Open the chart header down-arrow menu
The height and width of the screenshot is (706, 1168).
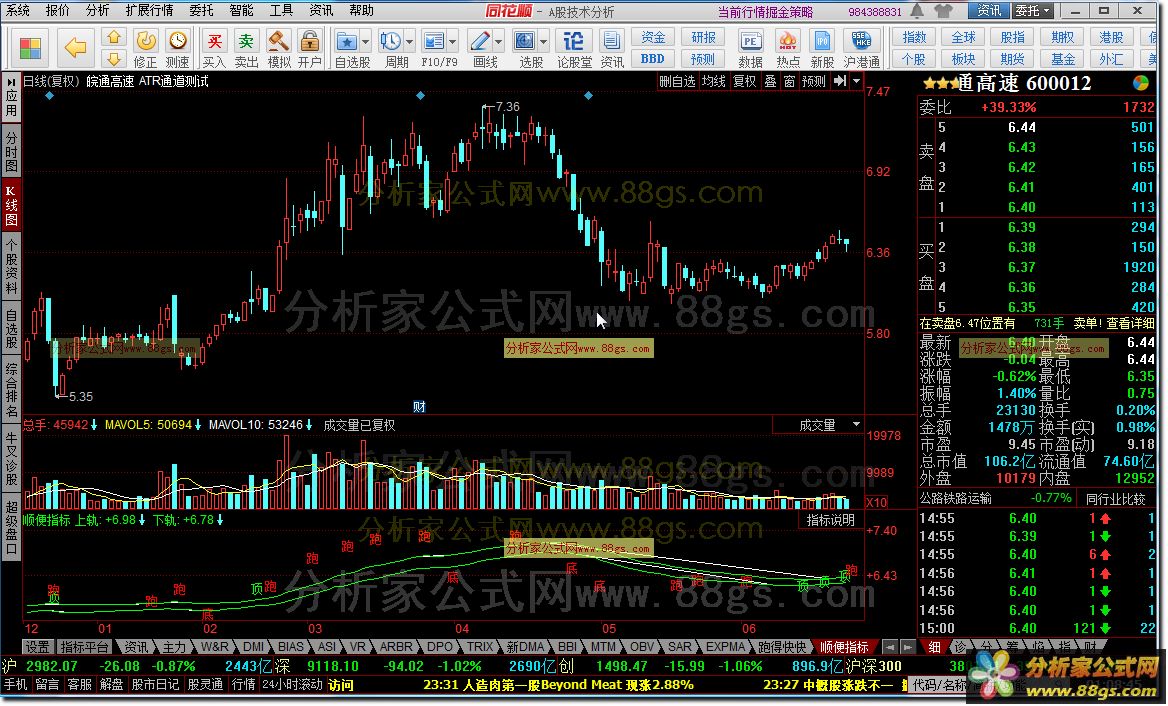tap(857, 81)
